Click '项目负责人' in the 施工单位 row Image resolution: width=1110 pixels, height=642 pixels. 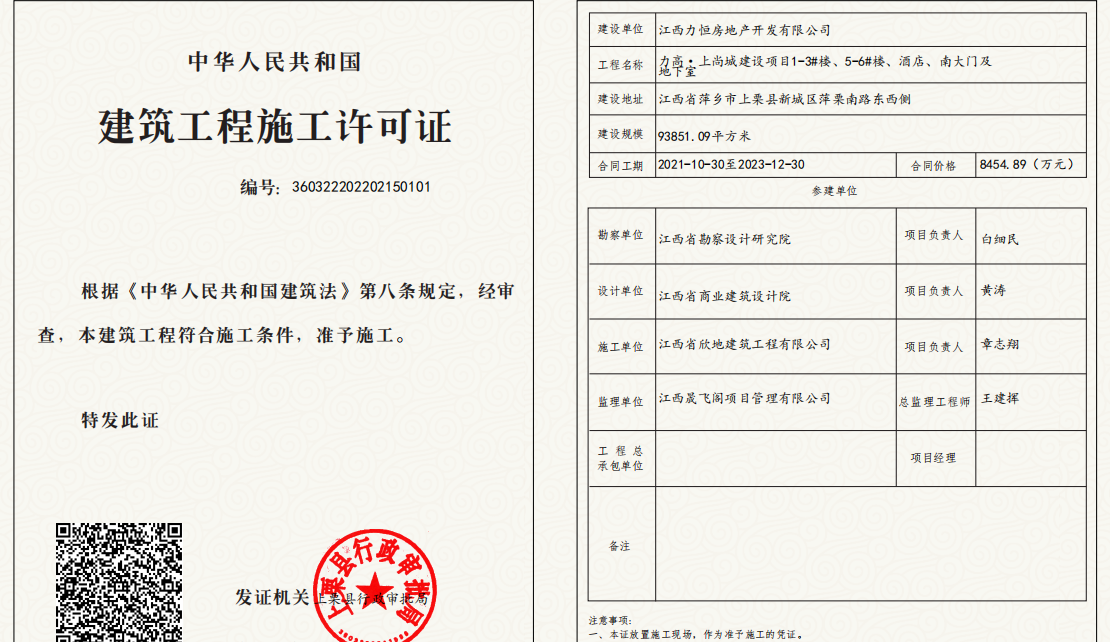pos(934,347)
